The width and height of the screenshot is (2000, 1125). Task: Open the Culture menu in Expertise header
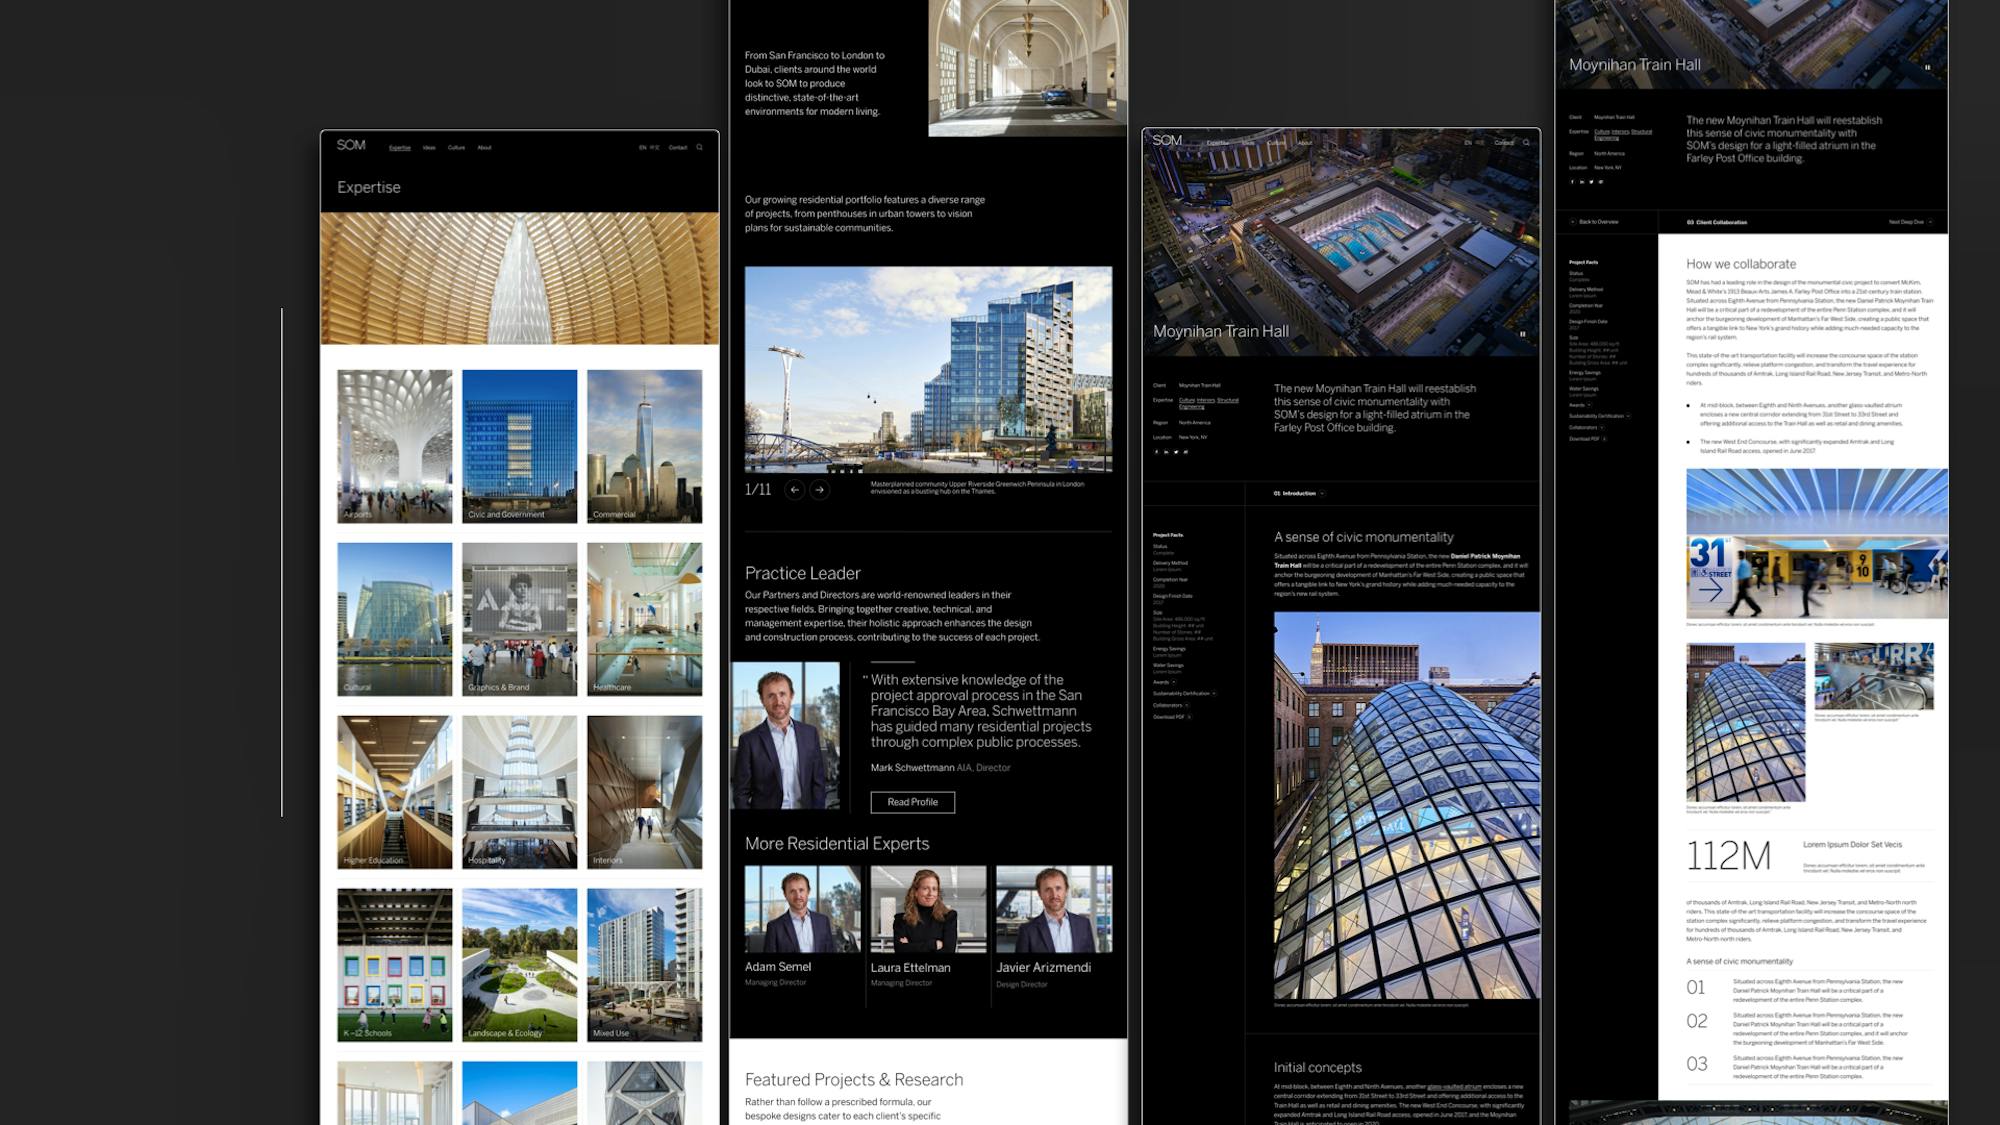point(456,147)
